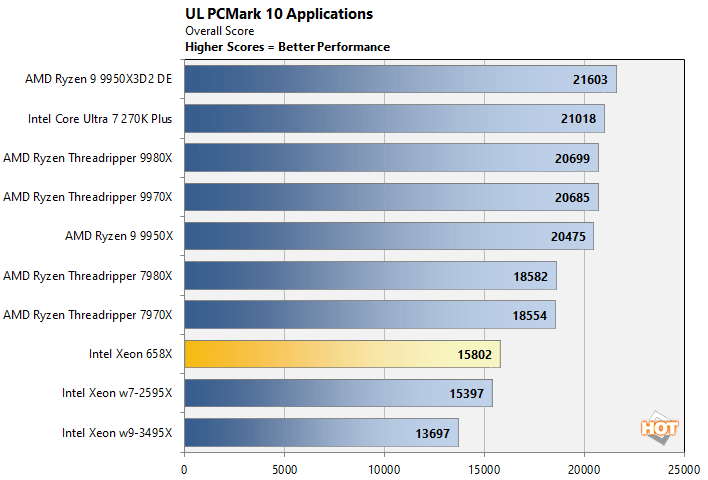The height and width of the screenshot is (480, 708).
Task: Select the 'AMD Ryzen Threadripper 9970X' label
Action: pyautogui.click(x=88, y=197)
